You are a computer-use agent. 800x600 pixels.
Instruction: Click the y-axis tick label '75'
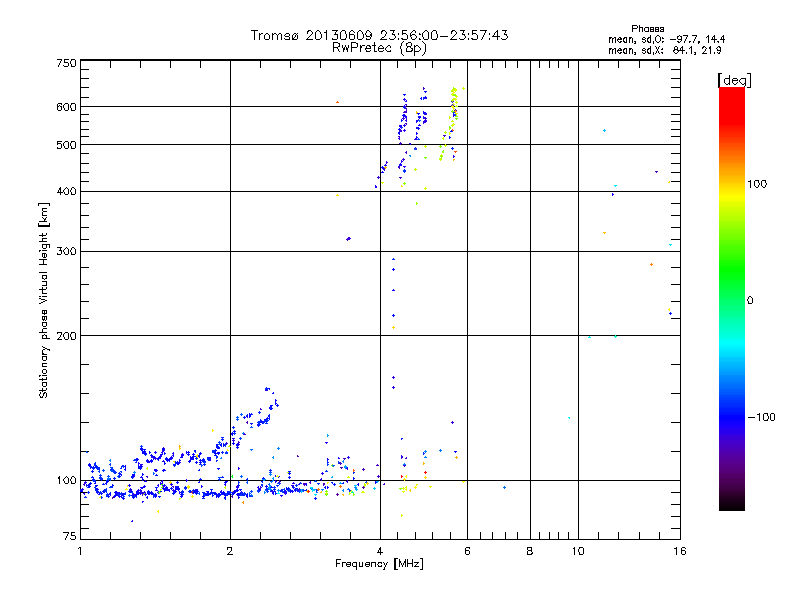[69, 536]
